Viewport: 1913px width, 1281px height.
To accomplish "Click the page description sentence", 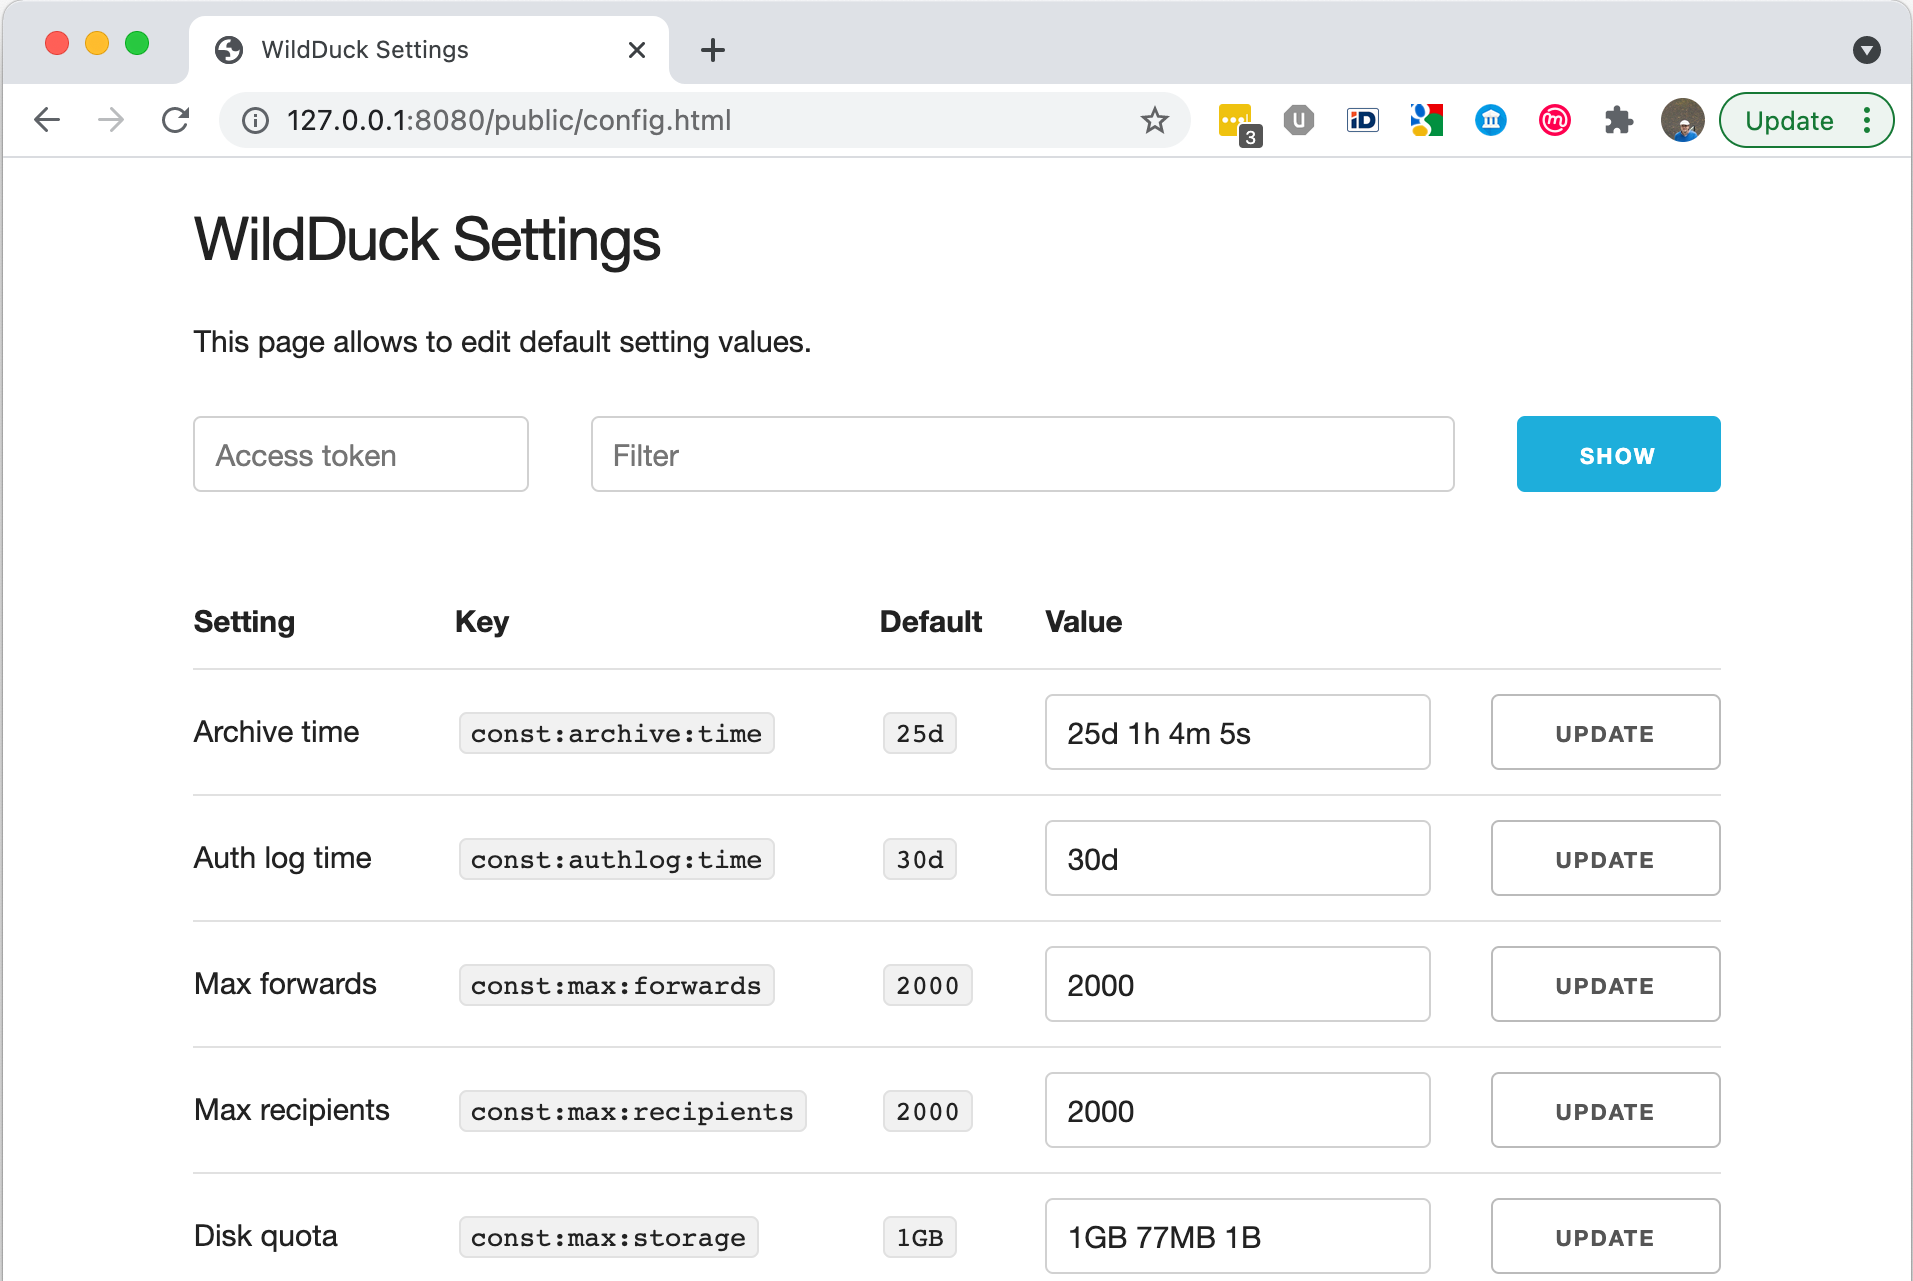I will tap(502, 342).
